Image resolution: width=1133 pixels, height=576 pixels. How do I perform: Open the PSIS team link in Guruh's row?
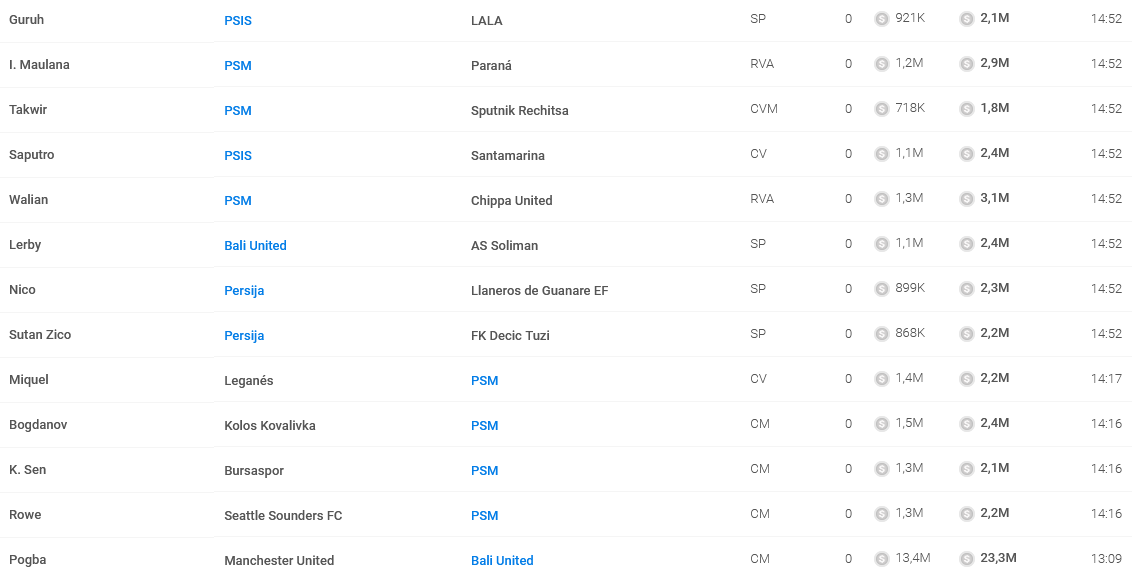(x=238, y=21)
